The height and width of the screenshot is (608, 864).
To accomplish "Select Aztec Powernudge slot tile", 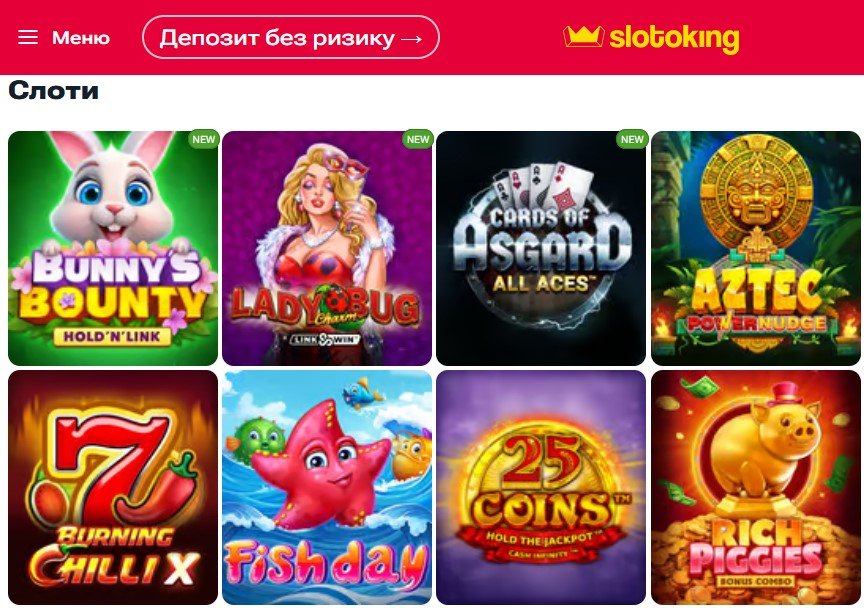I will click(755, 248).
